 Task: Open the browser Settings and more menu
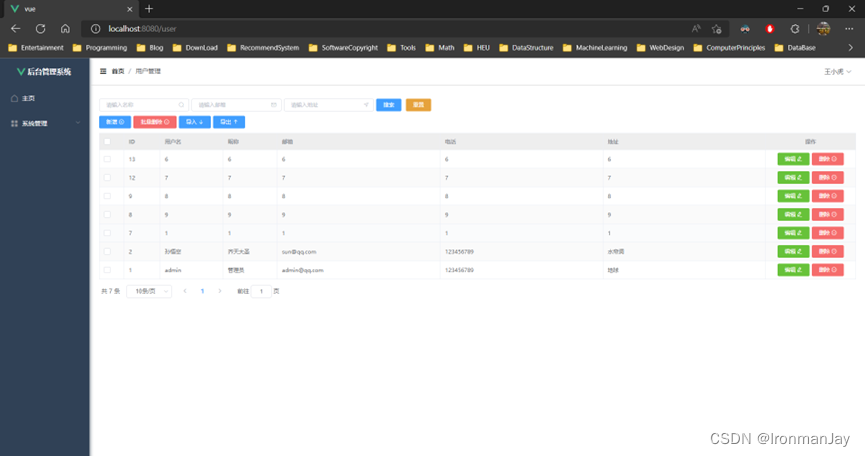tap(849, 29)
